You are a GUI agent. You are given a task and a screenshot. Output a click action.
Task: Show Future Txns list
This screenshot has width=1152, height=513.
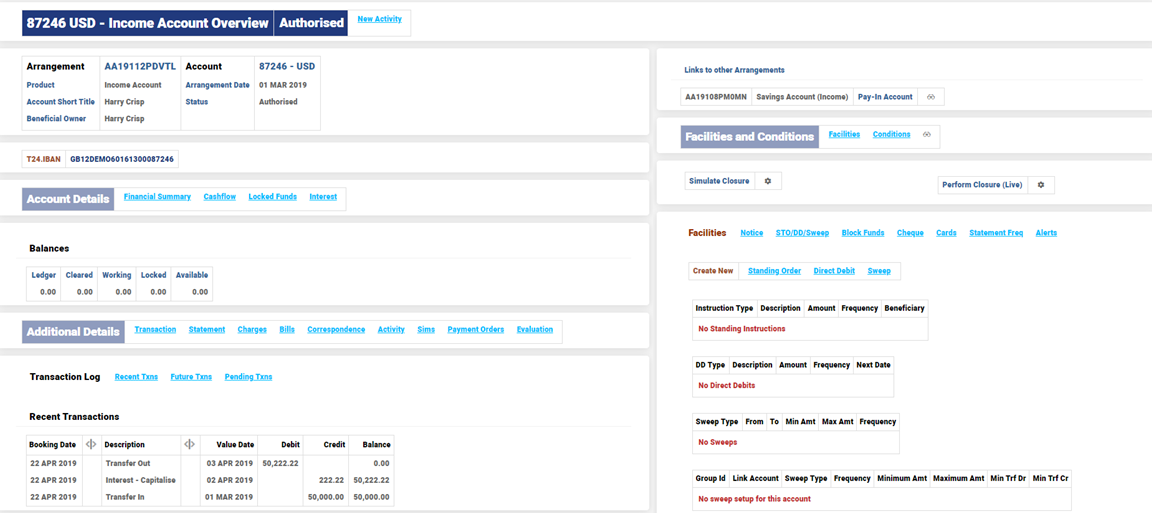pos(191,377)
